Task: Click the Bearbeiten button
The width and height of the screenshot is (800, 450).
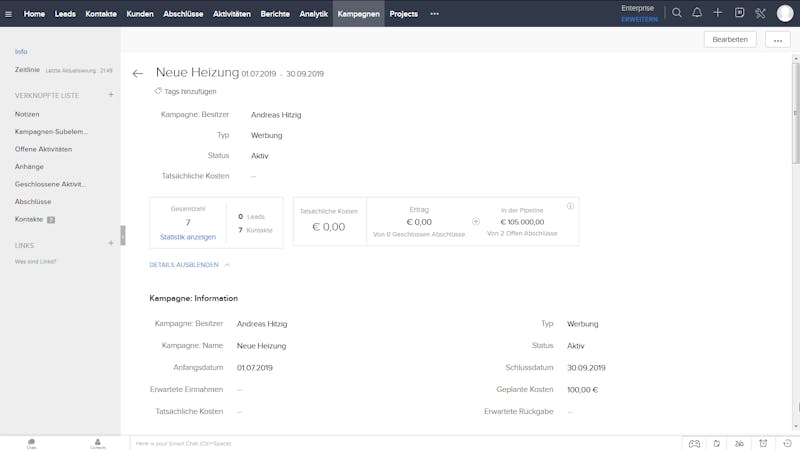Action: (x=730, y=39)
